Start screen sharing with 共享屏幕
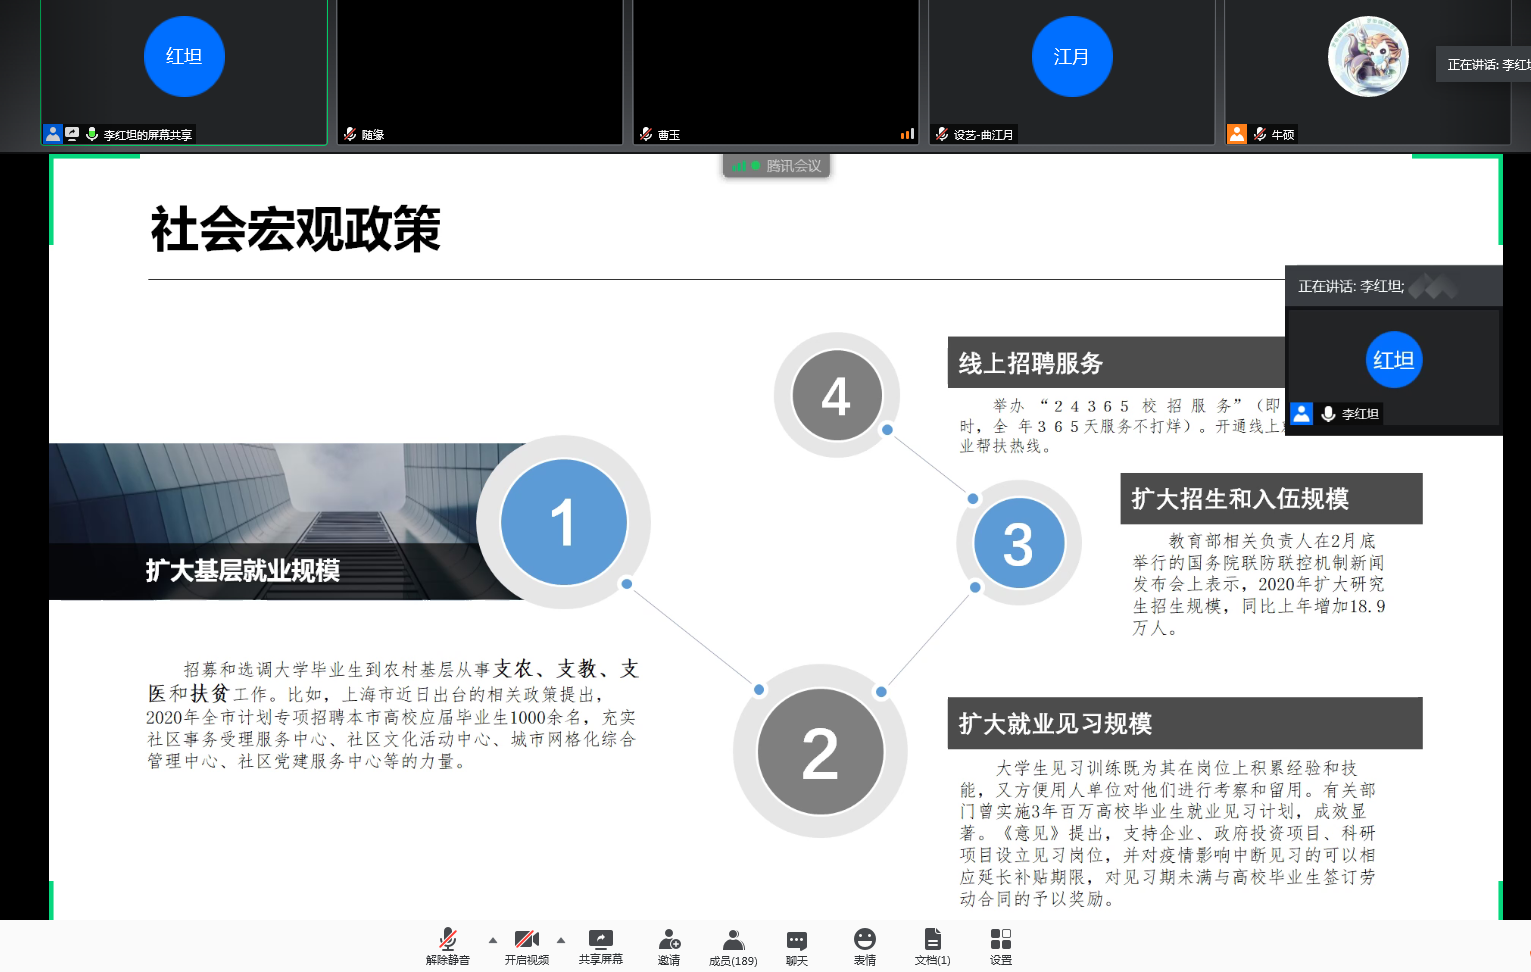 600,945
